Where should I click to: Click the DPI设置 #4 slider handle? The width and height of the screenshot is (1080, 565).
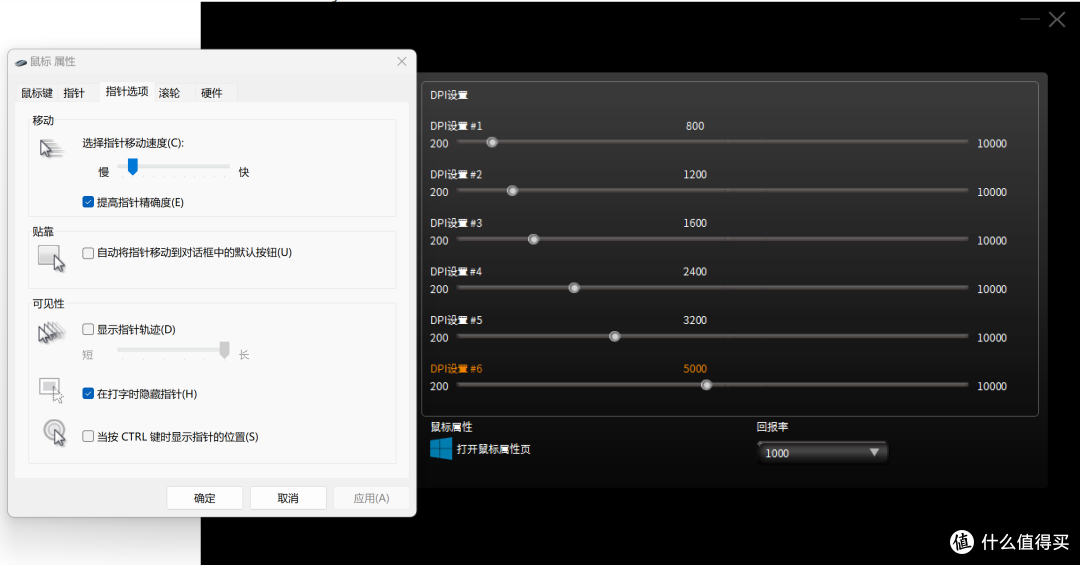click(574, 288)
